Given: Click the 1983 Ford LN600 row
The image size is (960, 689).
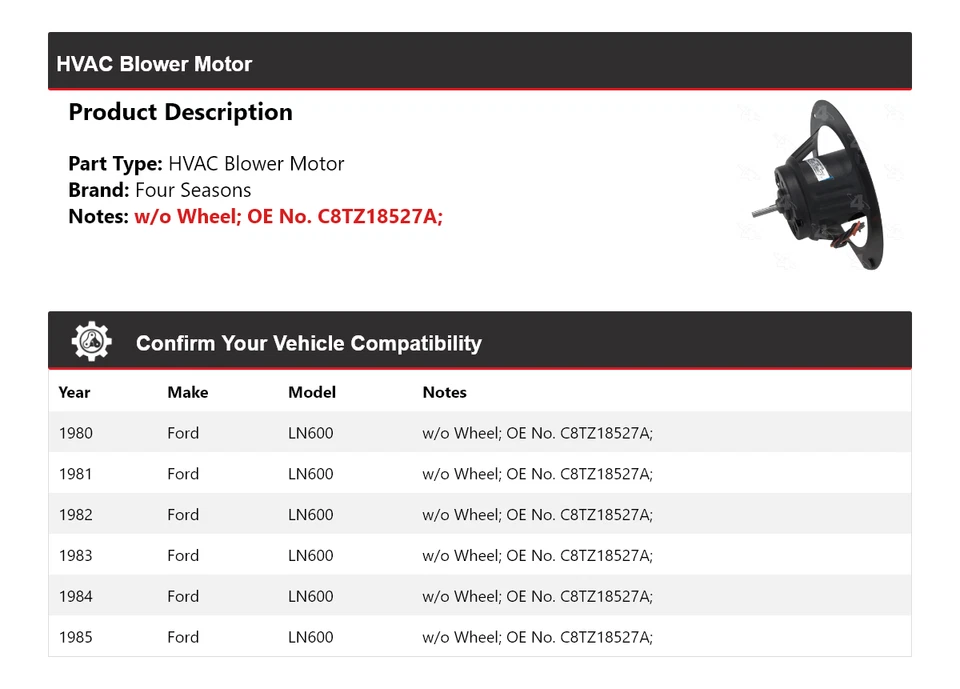Looking at the screenshot, I should coord(479,556).
